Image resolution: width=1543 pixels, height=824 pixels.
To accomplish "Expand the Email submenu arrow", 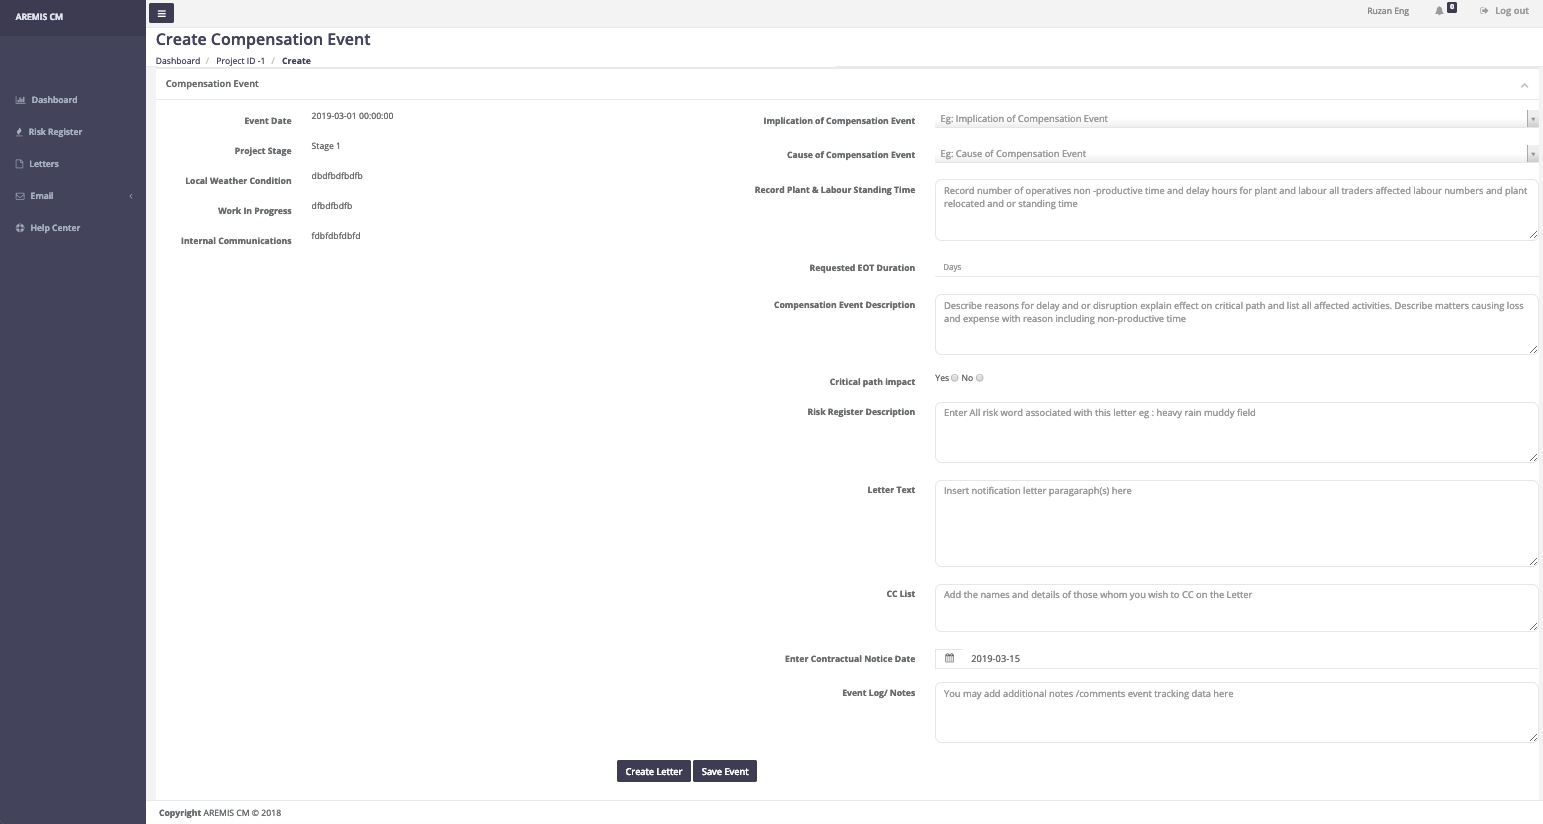I will pos(131,196).
